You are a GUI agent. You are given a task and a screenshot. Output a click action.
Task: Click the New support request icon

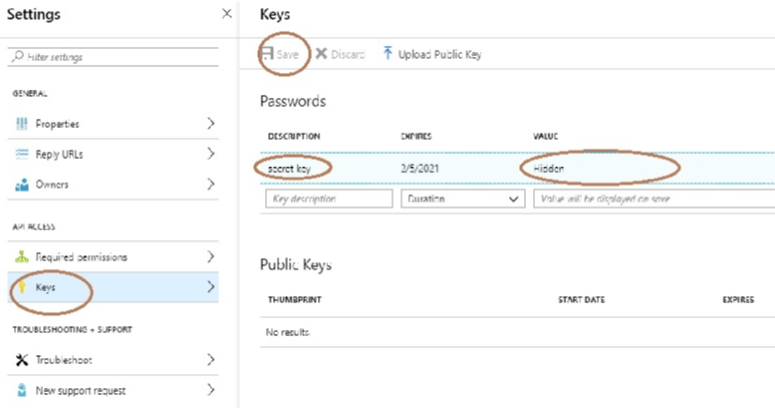tap(22, 390)
